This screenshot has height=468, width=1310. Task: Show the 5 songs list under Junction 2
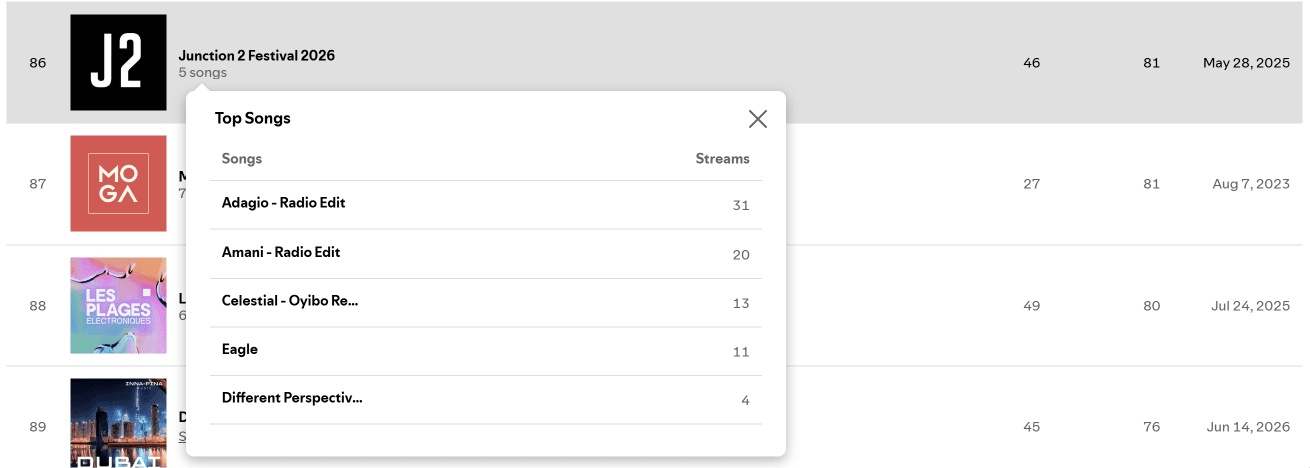203,73
